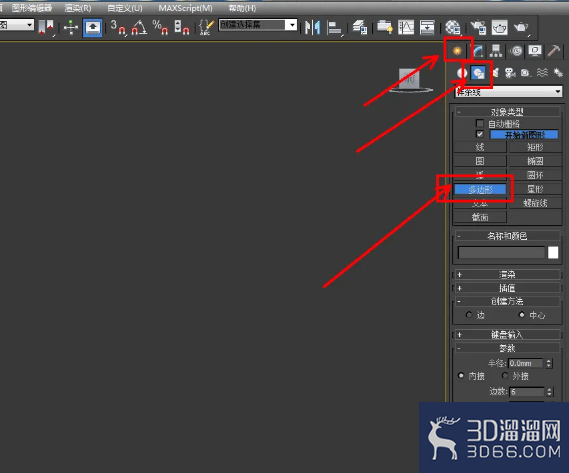The width and height of the screenshot is (569, 473).
Task: Open Edit Named Selection Sets icon
Action: click(206, 27)
